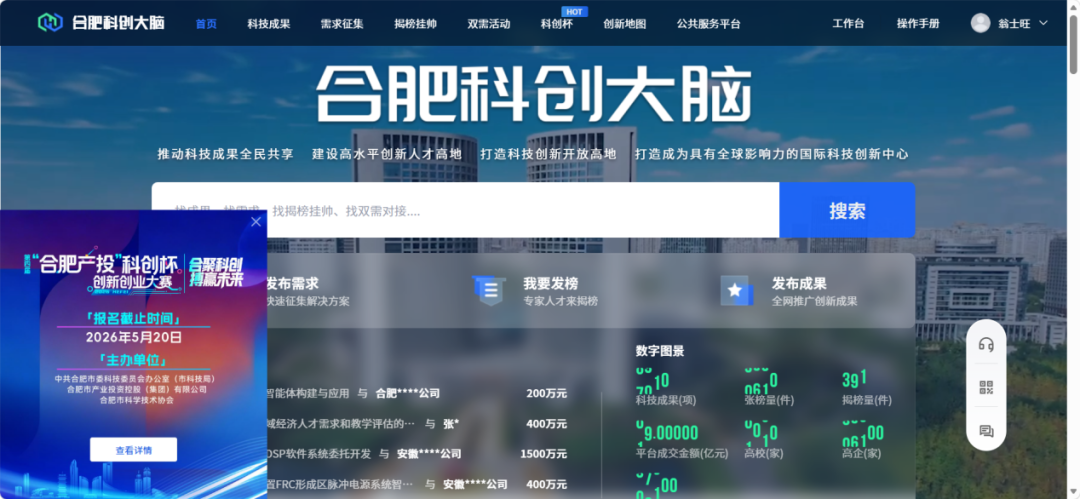The height and width of the screenshot is (499, 1080).
Task: Click the 合肥****公司 200万元 row
Action: (417, 394)
